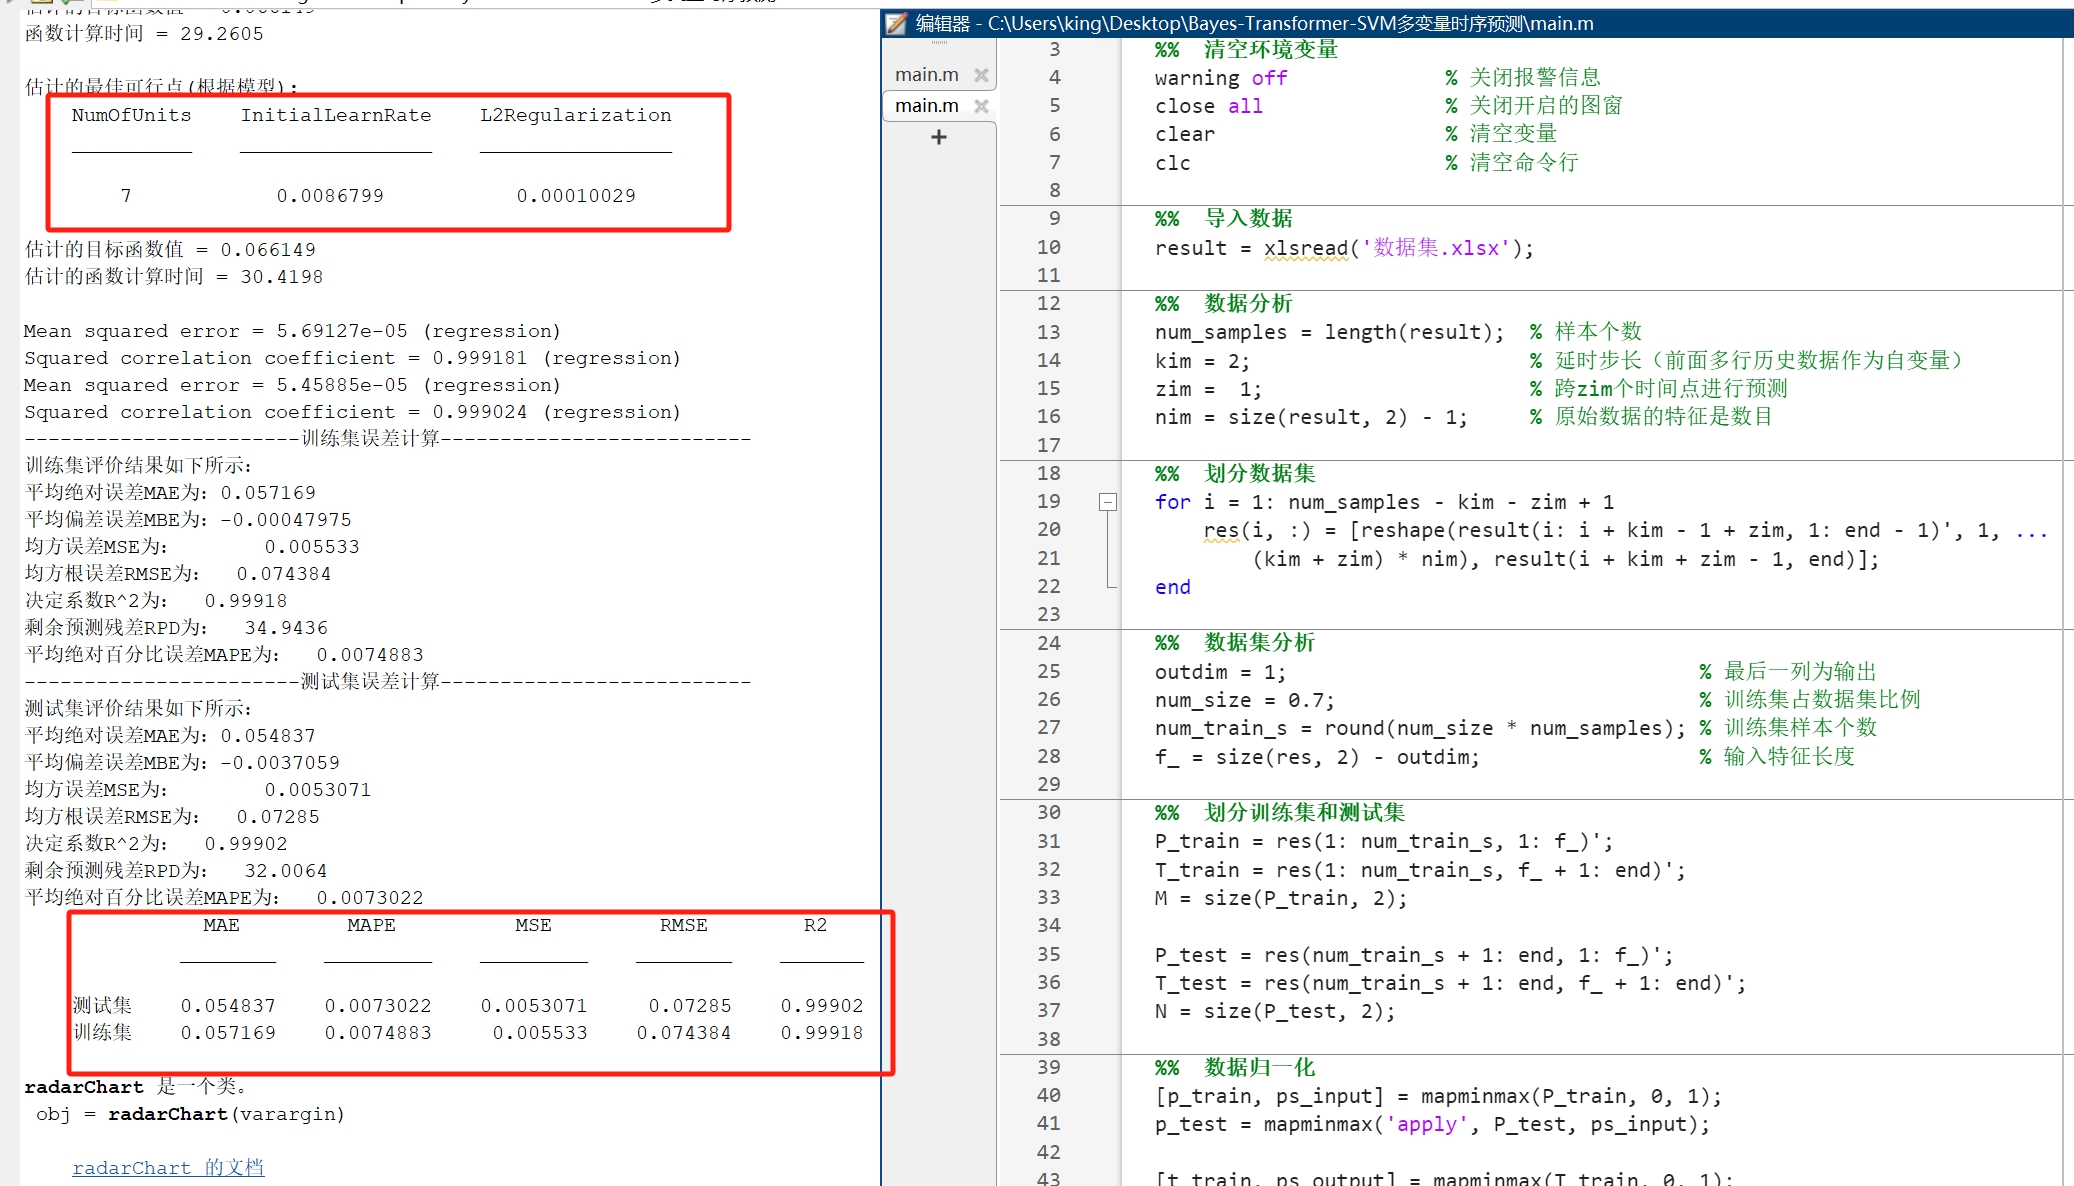
Task: Click line number 31 in the gutter
Action: click(1048, 841)
